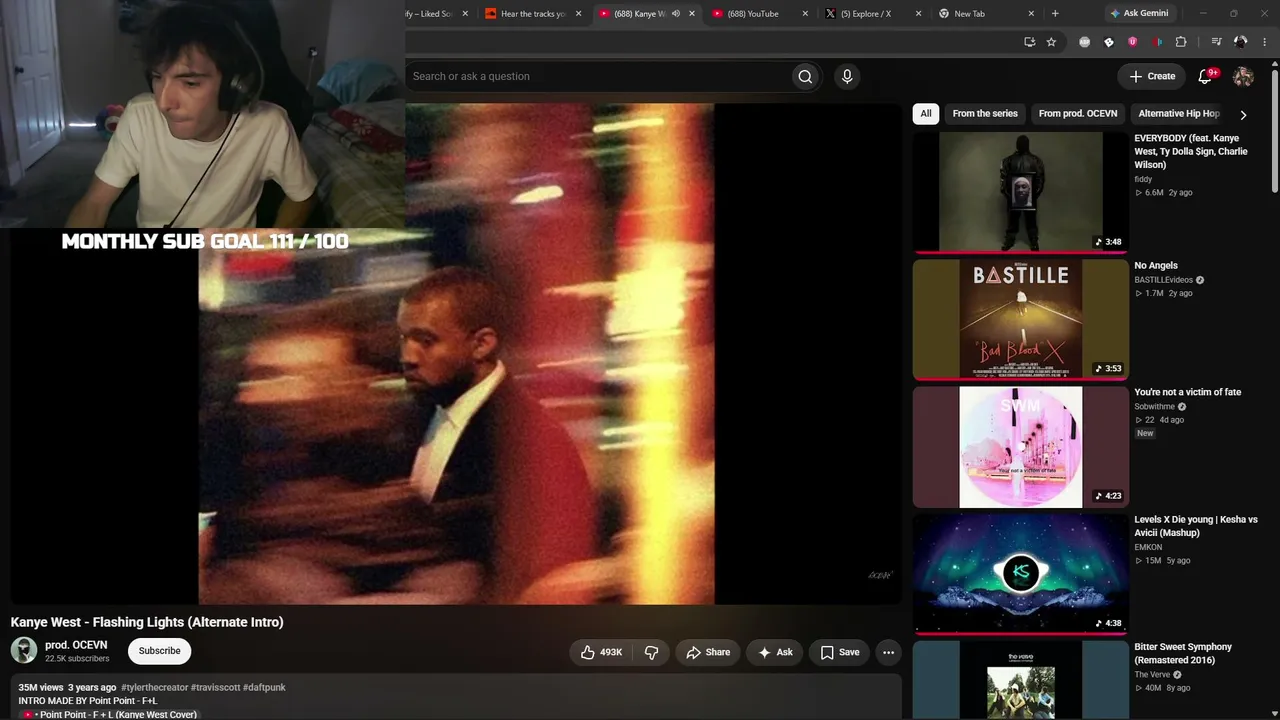This screenshot has width=1280, height=720.
Task: Click the prod. OCEVN channel name
Action: [76, 645]
